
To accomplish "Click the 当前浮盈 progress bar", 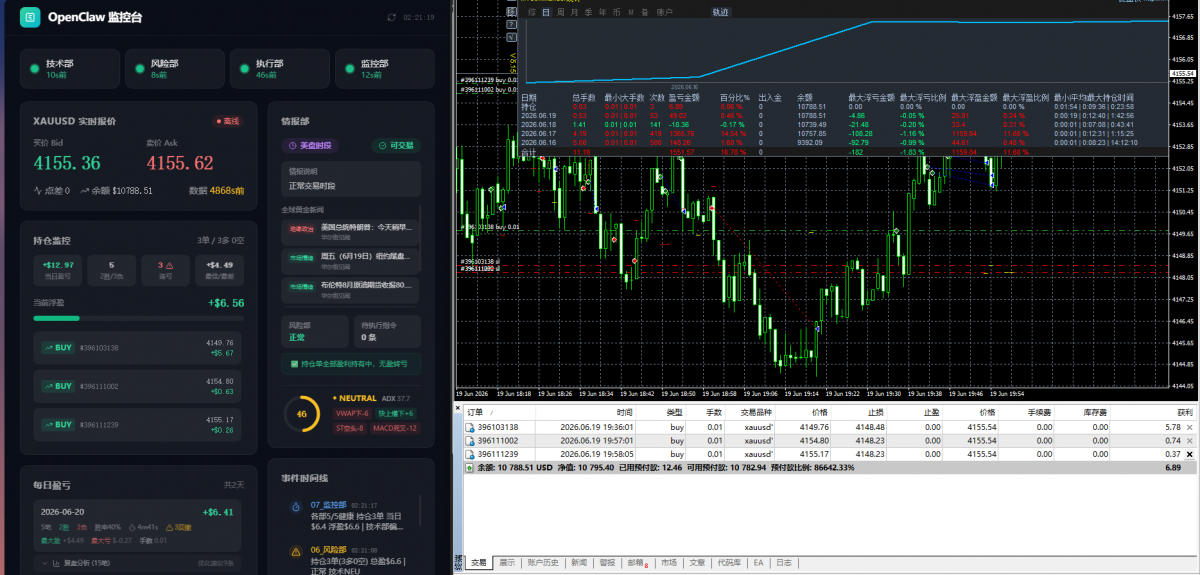I will (x=139, y=318).
